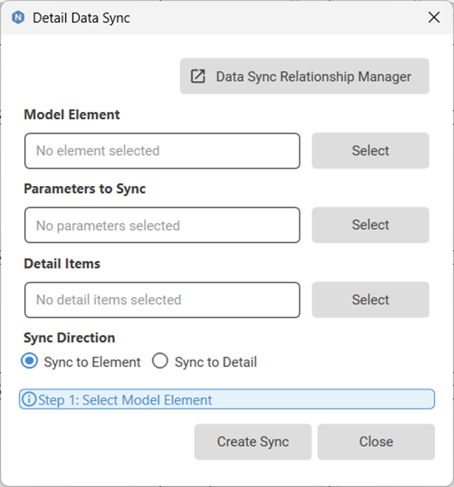The width and height of the screenshot is (454, 487).
Task: Focus the 'No detail items selected' field
Action: click(162, 300)
